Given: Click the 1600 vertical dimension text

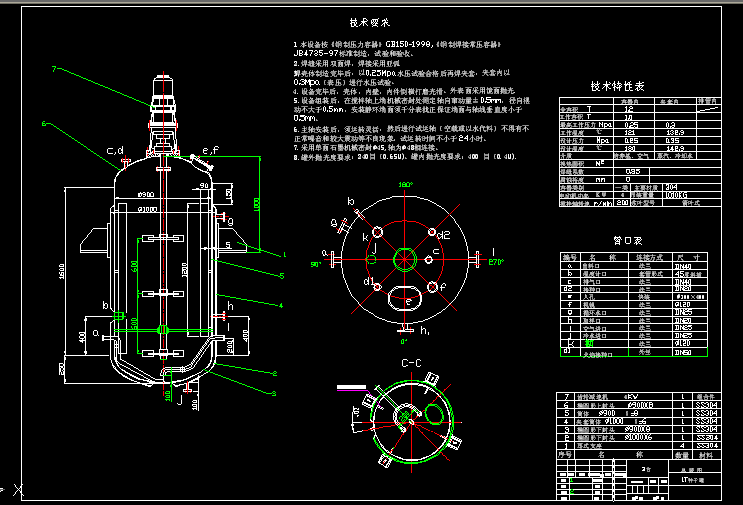Looking at the screenshot, I should [x=62, y=271].
